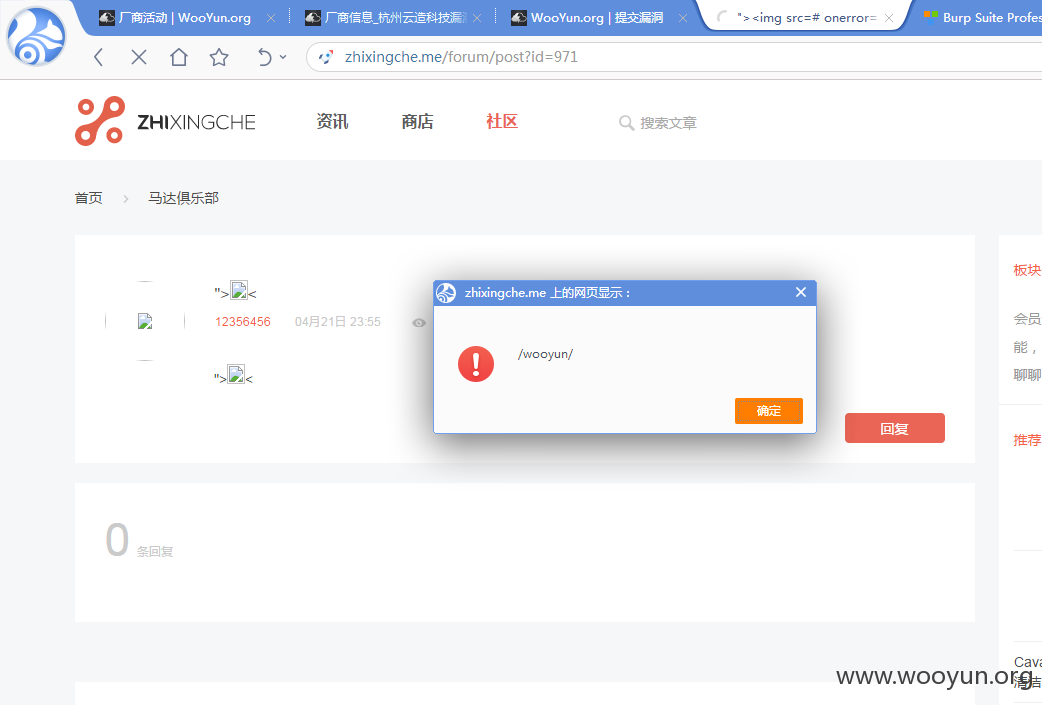
Task: Bookmark page with the star icon
Action: click(x=219, y=58)
